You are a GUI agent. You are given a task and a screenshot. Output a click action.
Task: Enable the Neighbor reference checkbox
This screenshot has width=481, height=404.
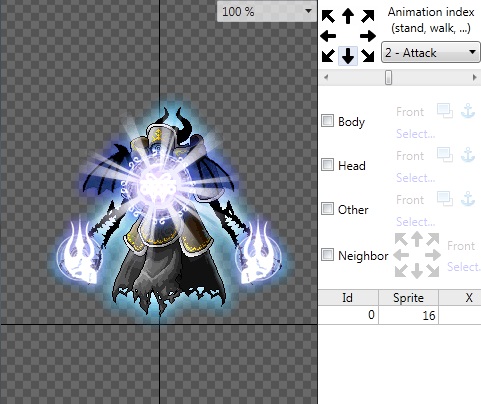pyautogui.click(x=327, y=255)
